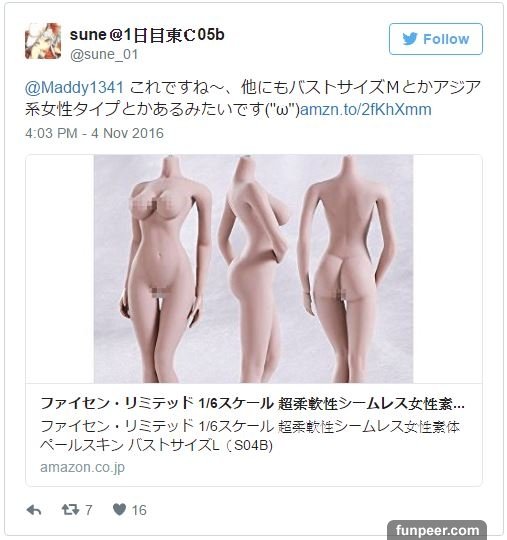This screenshot has width=507, height=540.
Task: Click the retweet count 7
Action: pos(89,510)
